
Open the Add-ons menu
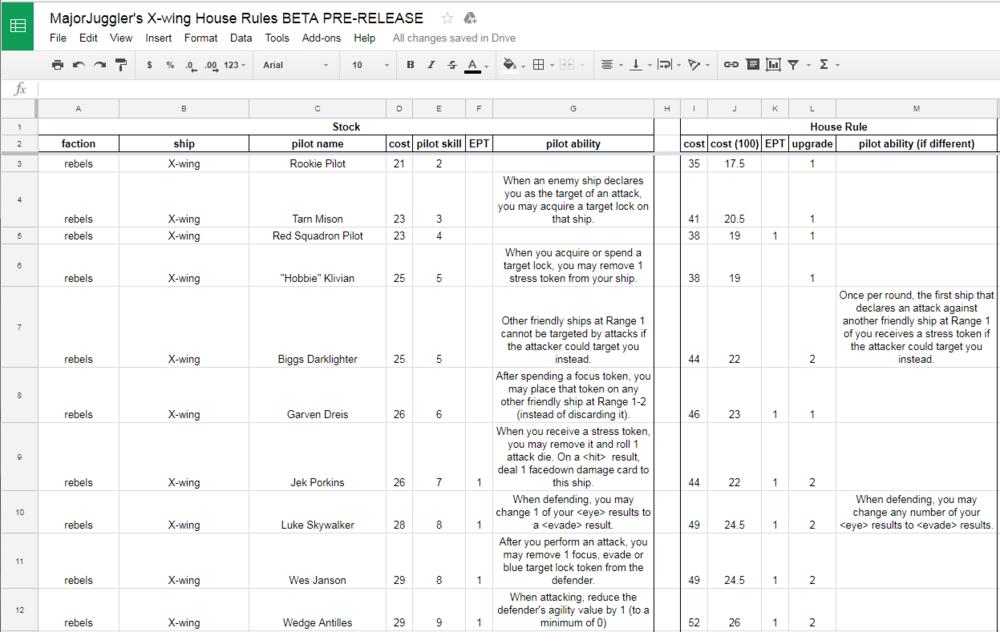[321, 38]
